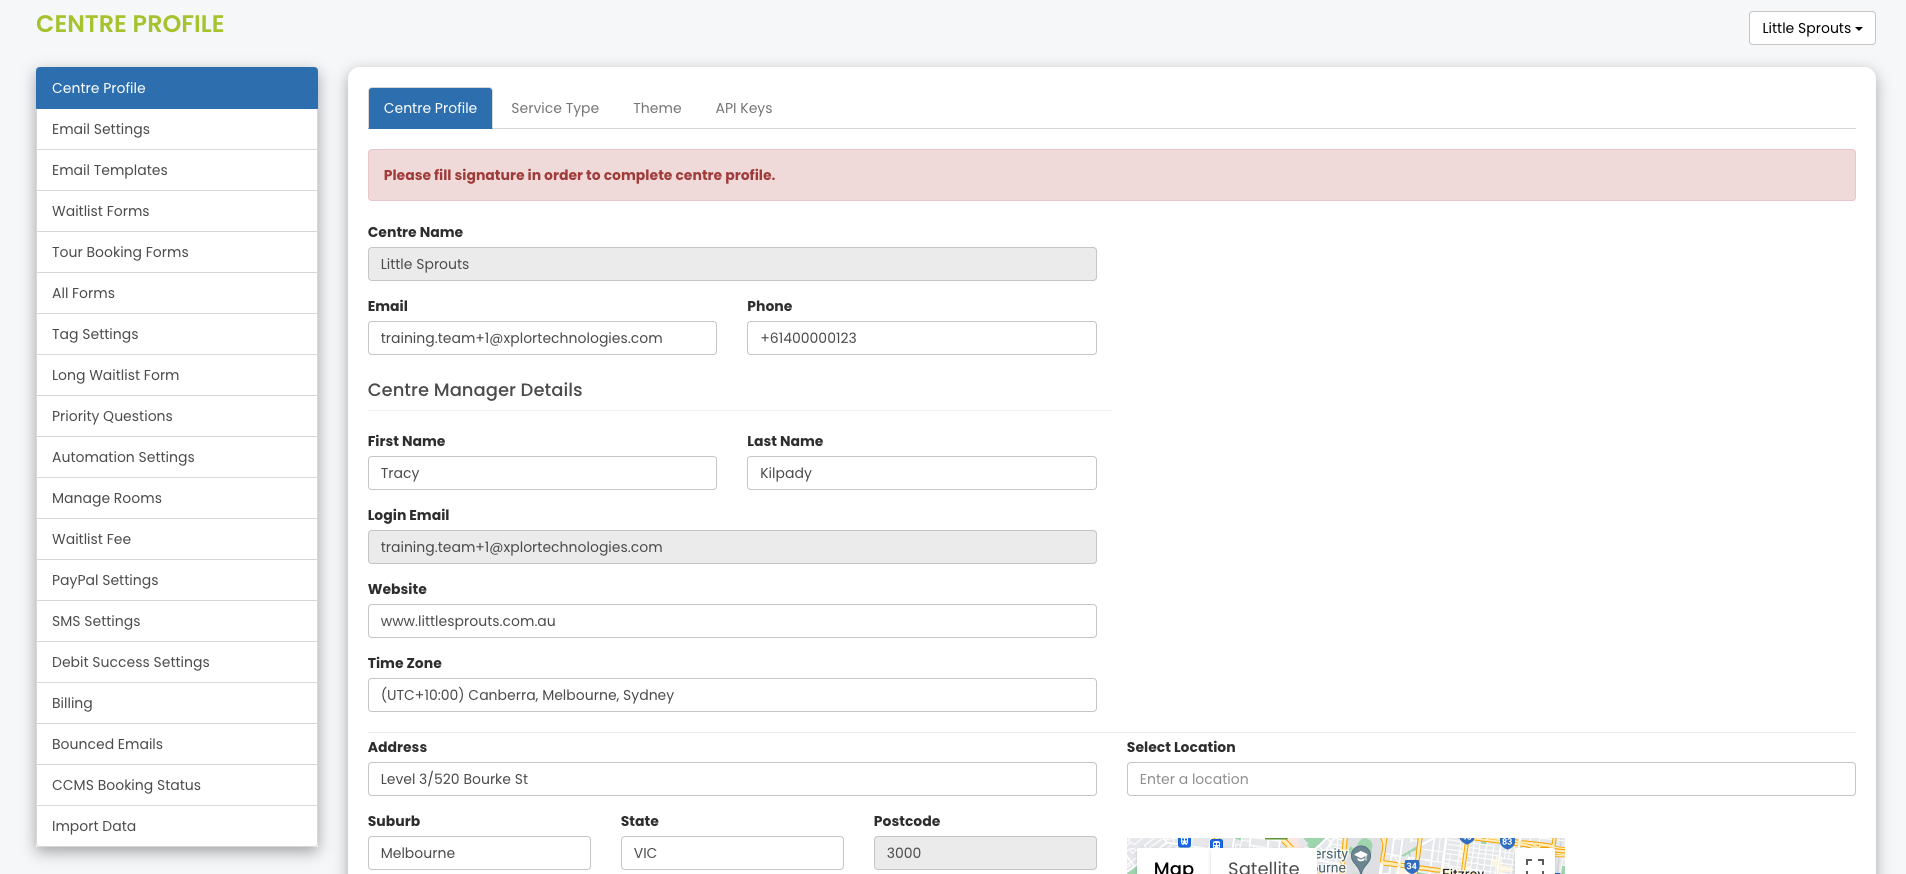The height and width of the screenshot is (874, 1906).
Task: Open SMS Settings
Action: click(177, 621)
